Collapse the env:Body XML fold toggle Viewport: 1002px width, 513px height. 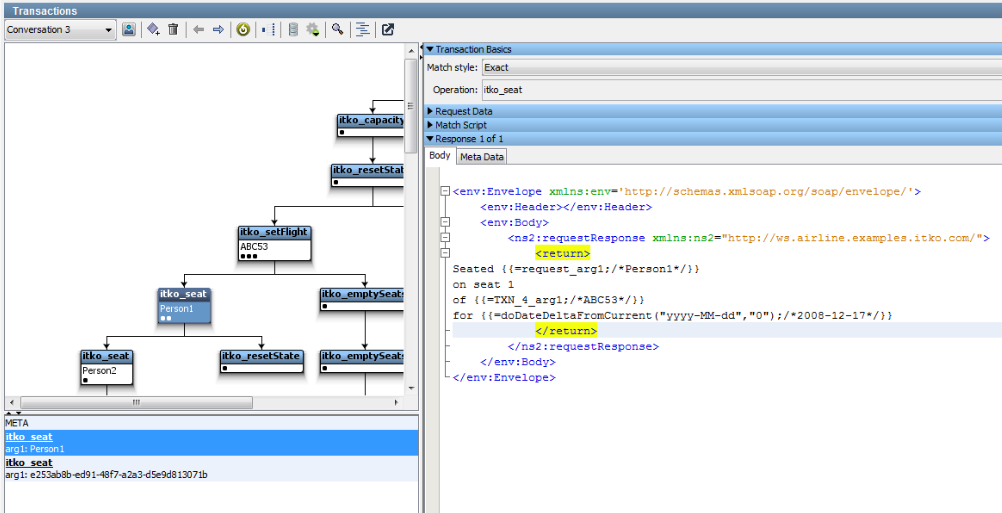tap(445, 222)
